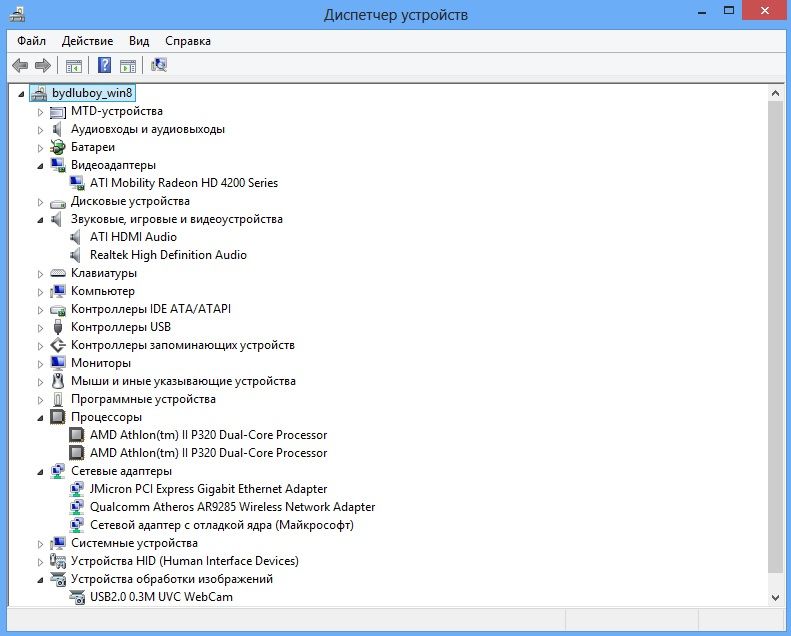Click the Контроллеры запоминающих устройств icon
The height and width of the screenshot is (636, 791).
[x=58, y=345]
